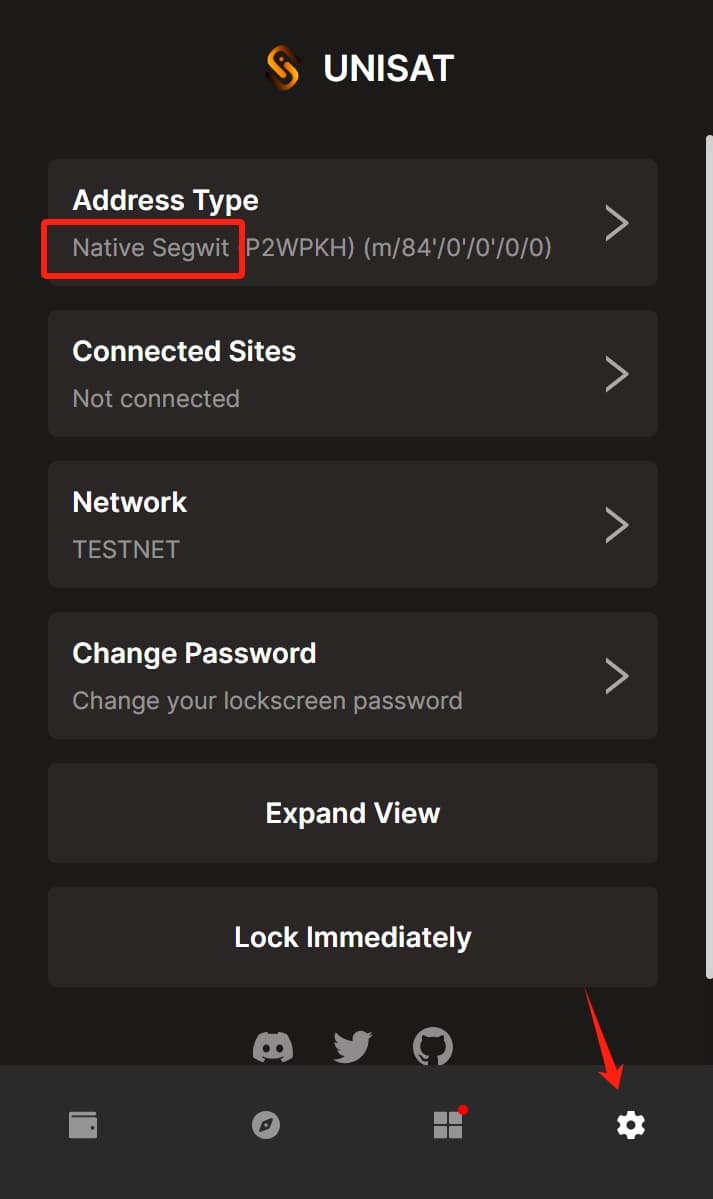Click the UniSat logo icon
Screen dimensions: 713x1199
coord(282,68)
